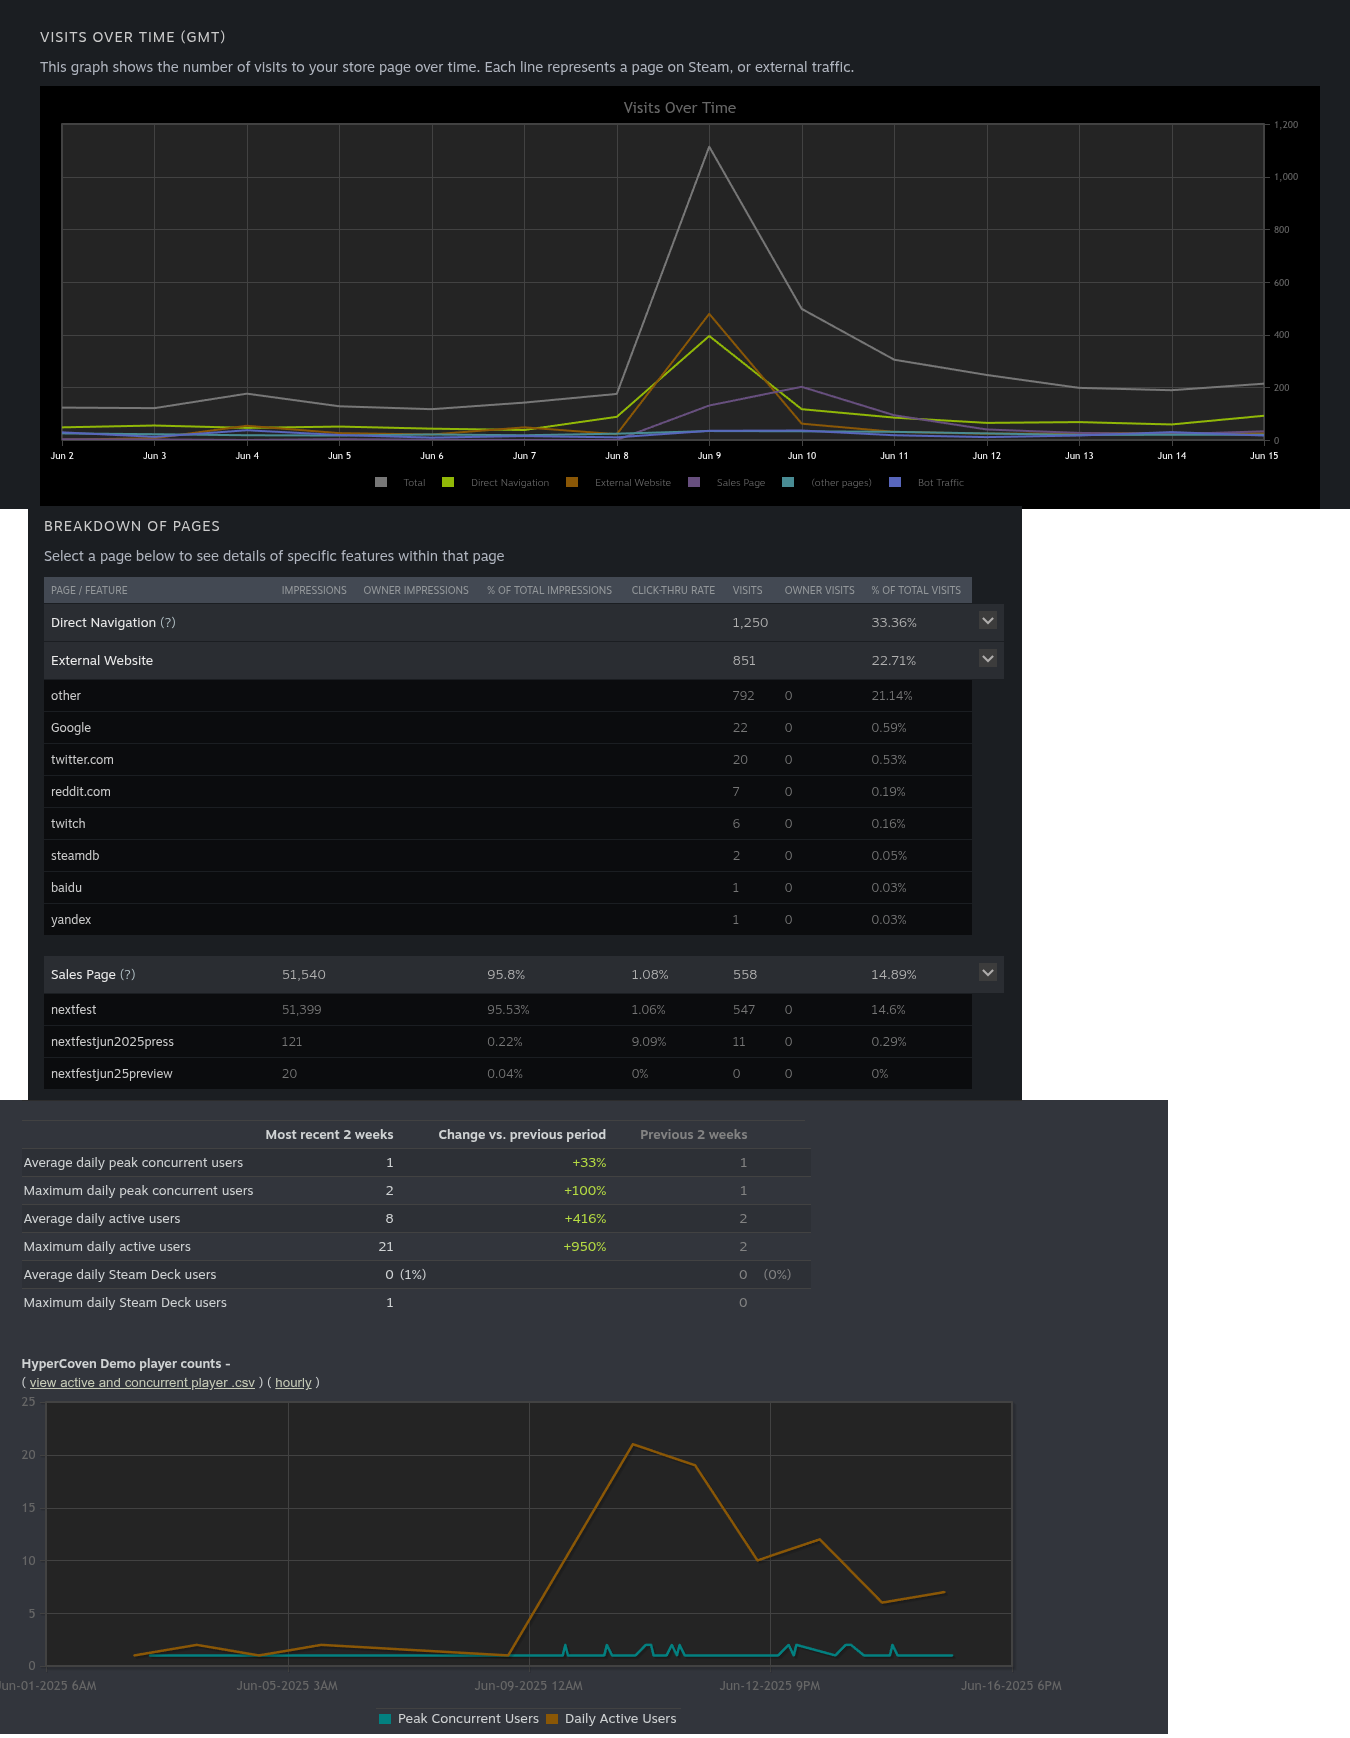Click the PAGE / FEATURE column header
The height and width of the screenshot is (1738, 1350).
pos(89,590)
